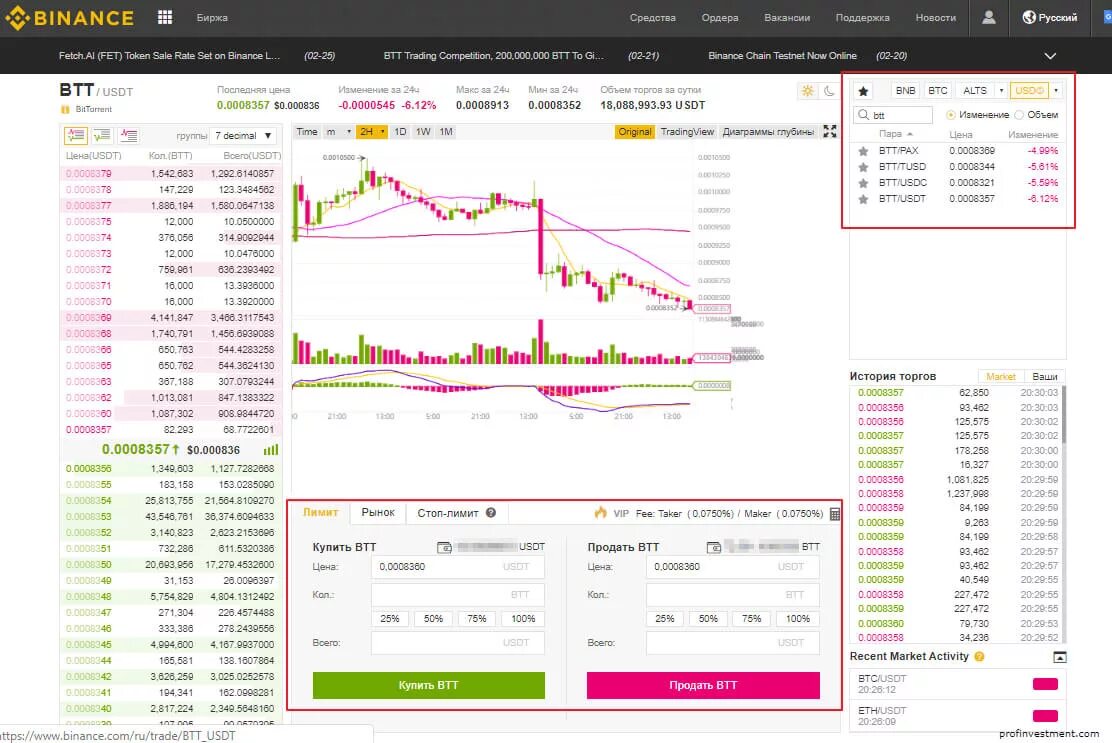Click the globe language icon
This screenshot has height=743, width=1112.
click(1029, 17)
